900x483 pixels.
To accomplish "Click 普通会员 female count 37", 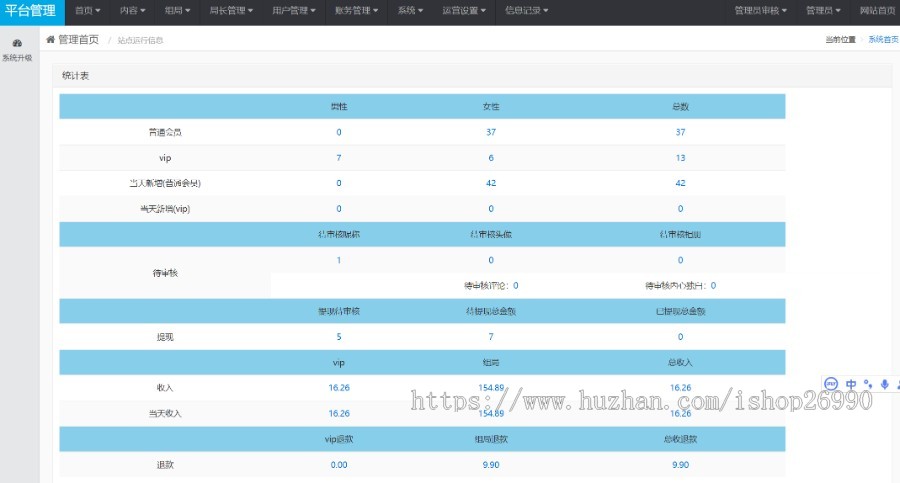I will (491, 132).
